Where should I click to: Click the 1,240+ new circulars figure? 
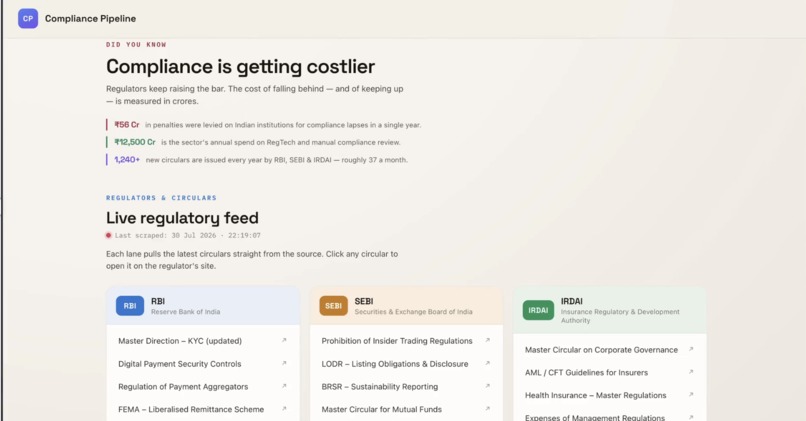(x=127, y=160)
